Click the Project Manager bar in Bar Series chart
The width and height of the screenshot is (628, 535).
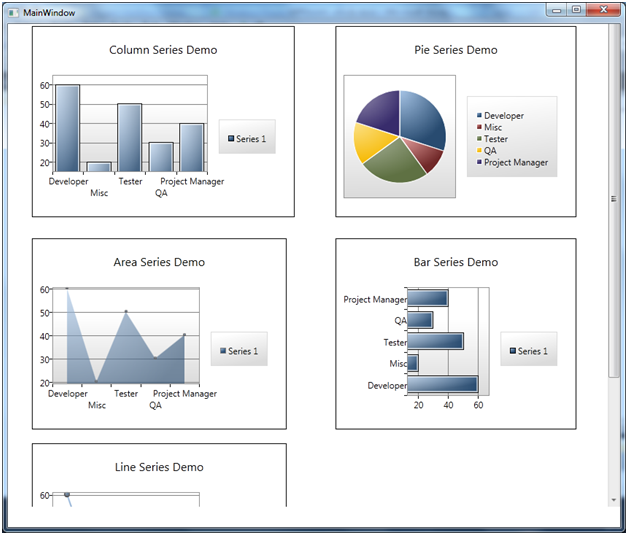(x=427, y=298)
